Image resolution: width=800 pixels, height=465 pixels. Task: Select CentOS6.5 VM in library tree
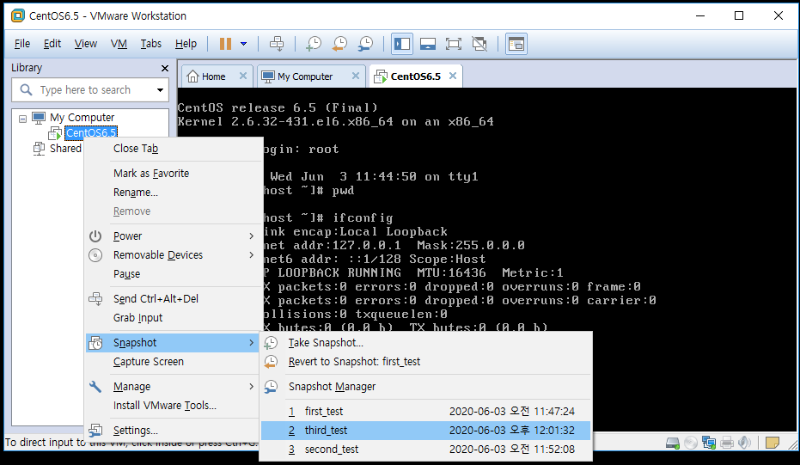91,133
